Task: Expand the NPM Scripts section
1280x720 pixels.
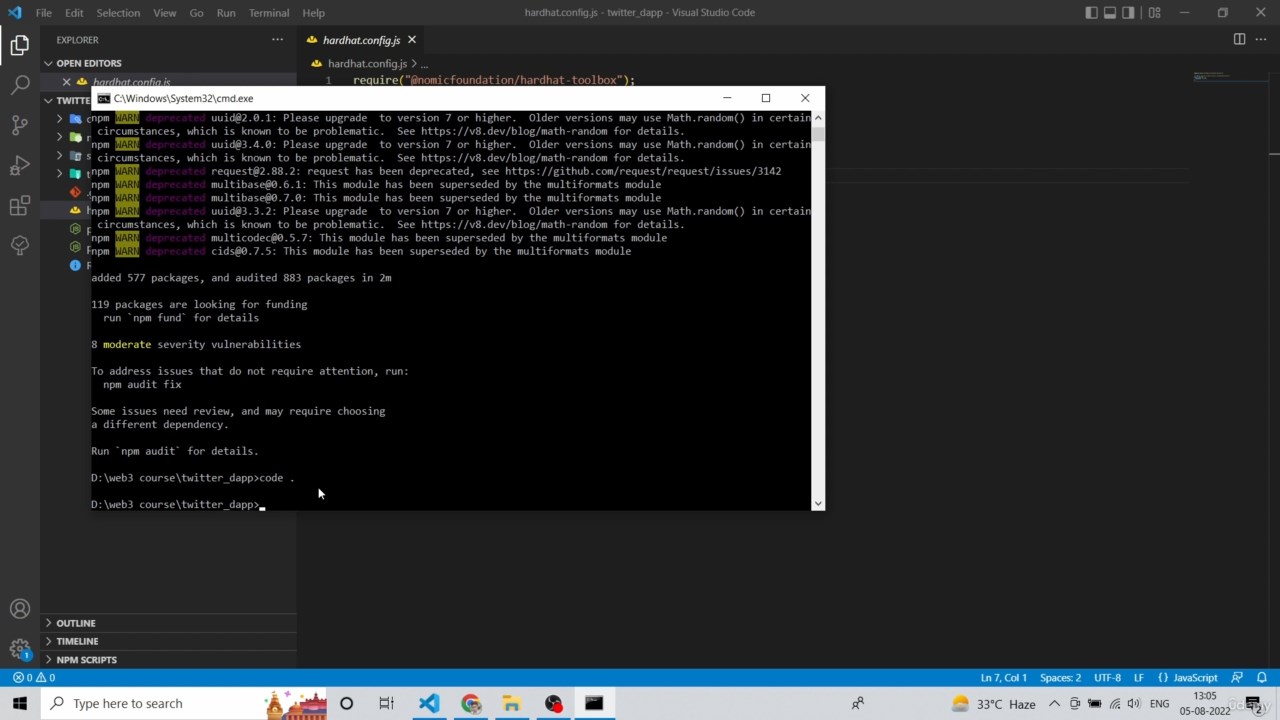Action: (x=168, y=660)
